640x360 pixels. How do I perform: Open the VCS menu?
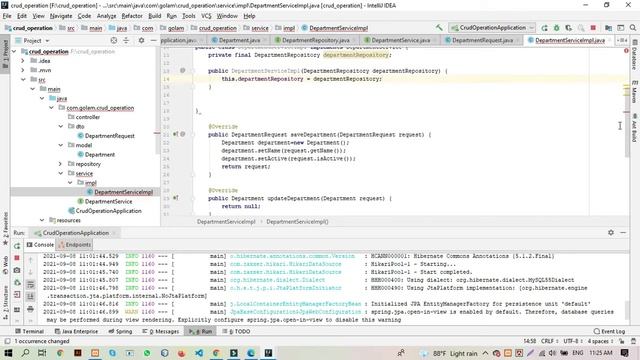[x=206, y=16]
